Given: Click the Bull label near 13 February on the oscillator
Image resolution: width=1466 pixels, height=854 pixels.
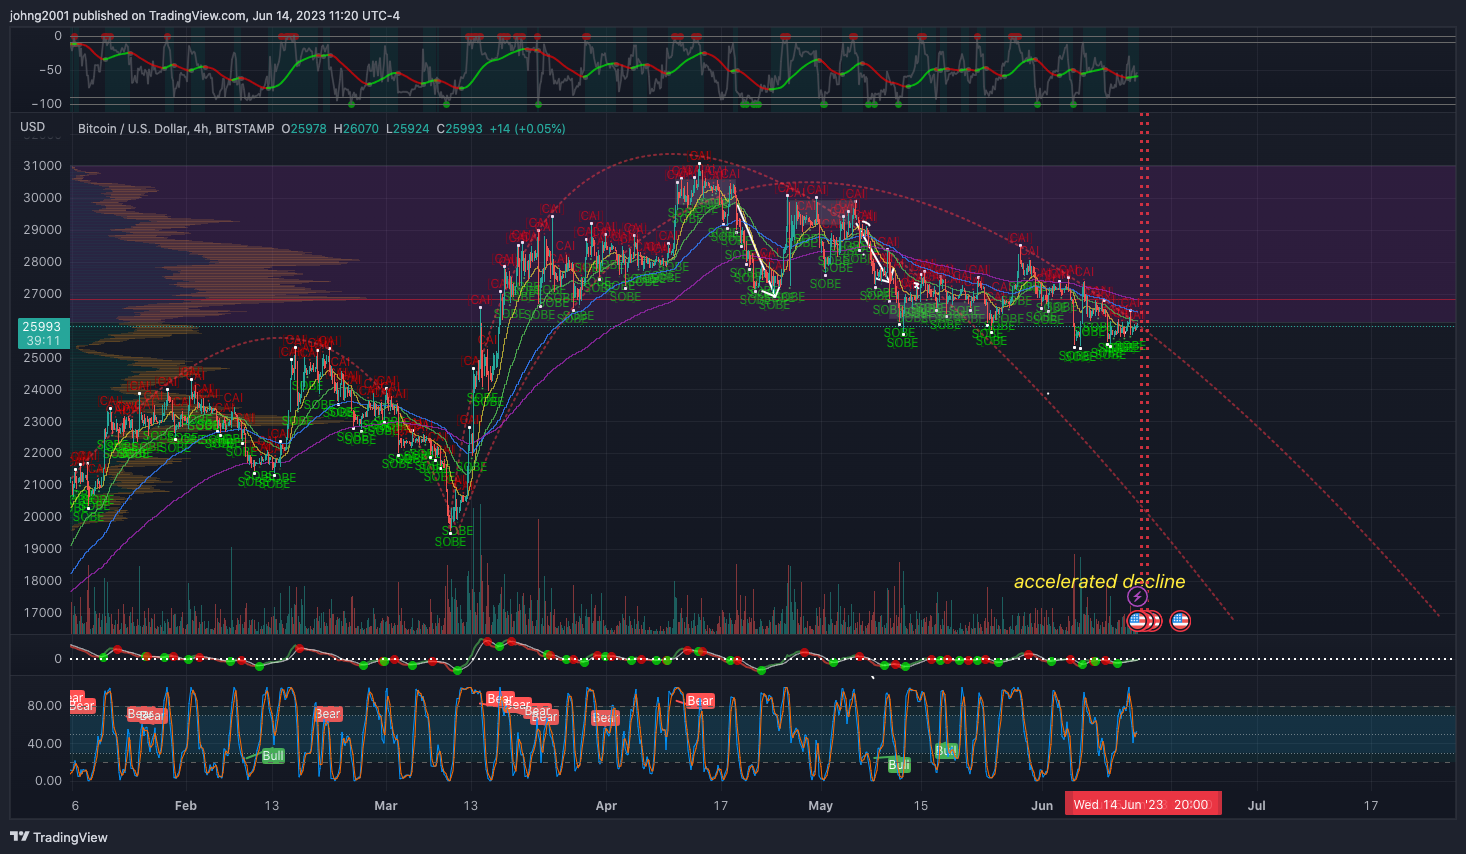Looking at the screenshot, I should [273, 756].
